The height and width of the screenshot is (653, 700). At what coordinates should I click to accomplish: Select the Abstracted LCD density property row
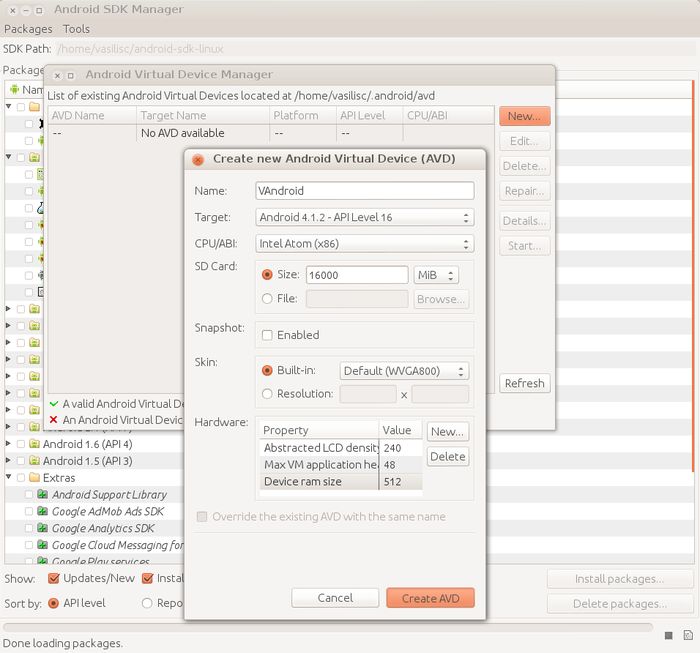(x=341, y=448)
